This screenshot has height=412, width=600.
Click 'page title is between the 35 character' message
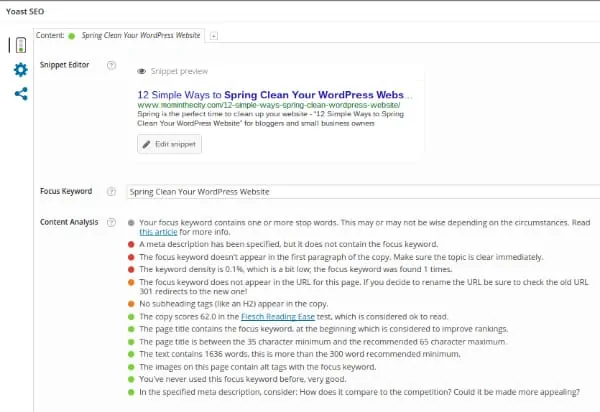point(323,342)
